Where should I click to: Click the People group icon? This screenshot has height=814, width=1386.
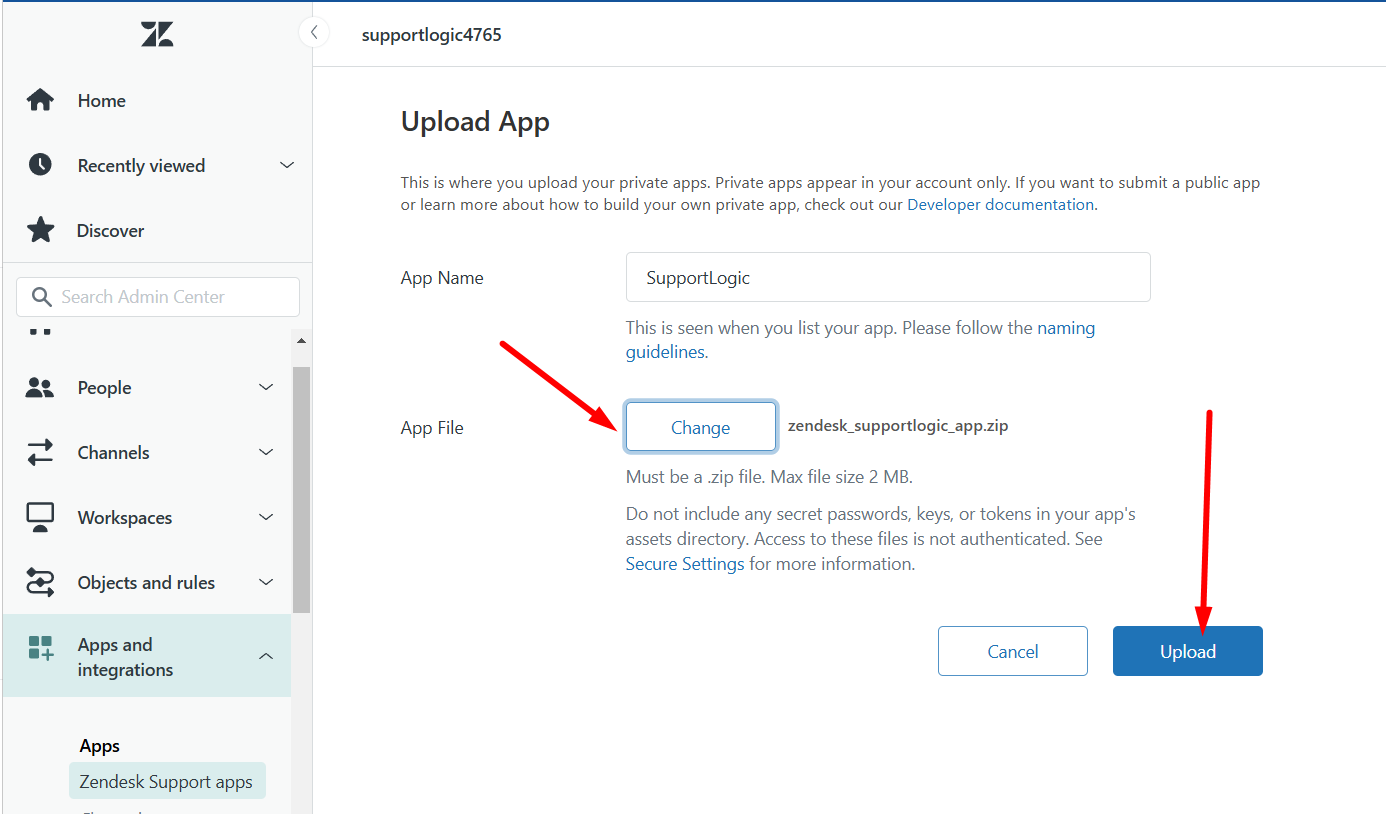(x=40, y=388)
